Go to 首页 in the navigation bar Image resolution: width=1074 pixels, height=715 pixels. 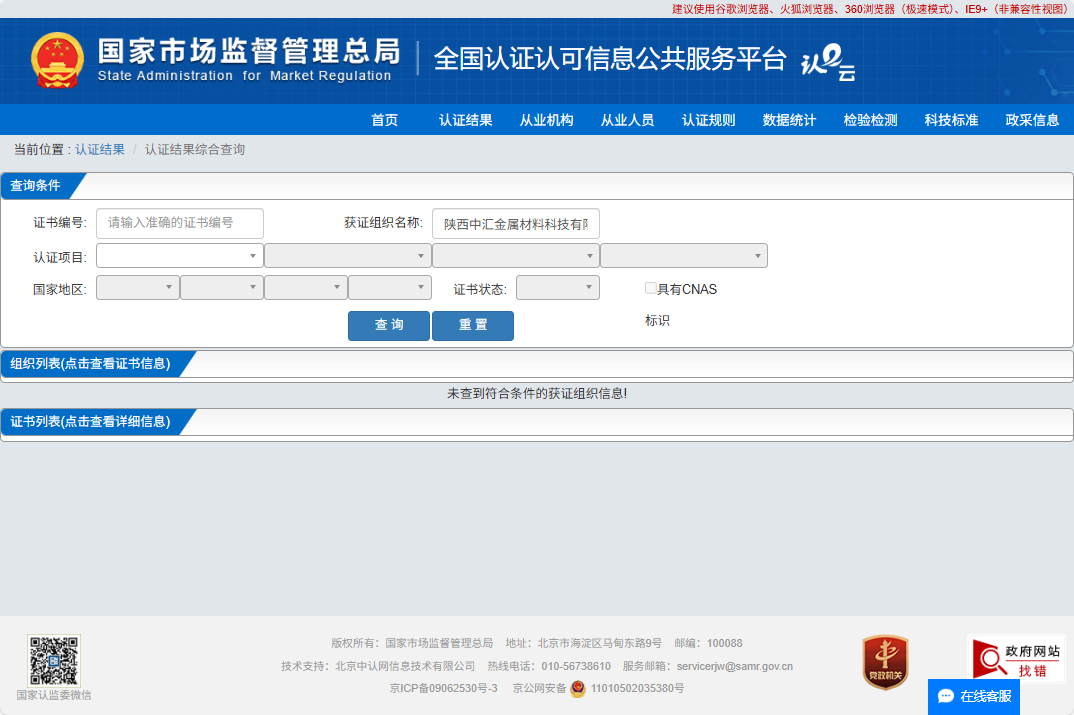click(384, 120)
